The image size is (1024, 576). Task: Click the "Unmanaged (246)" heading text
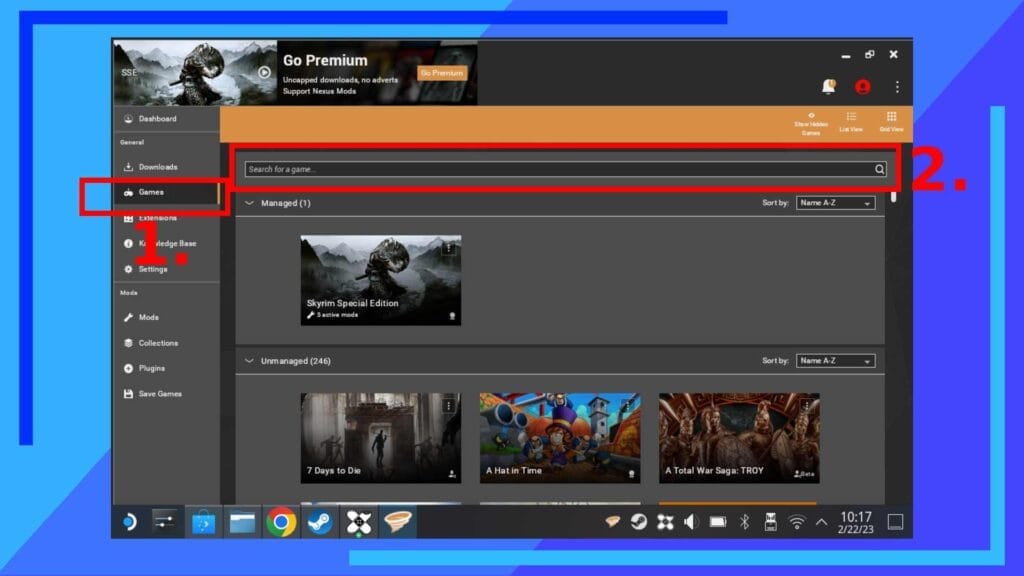[x=295, y=360]
